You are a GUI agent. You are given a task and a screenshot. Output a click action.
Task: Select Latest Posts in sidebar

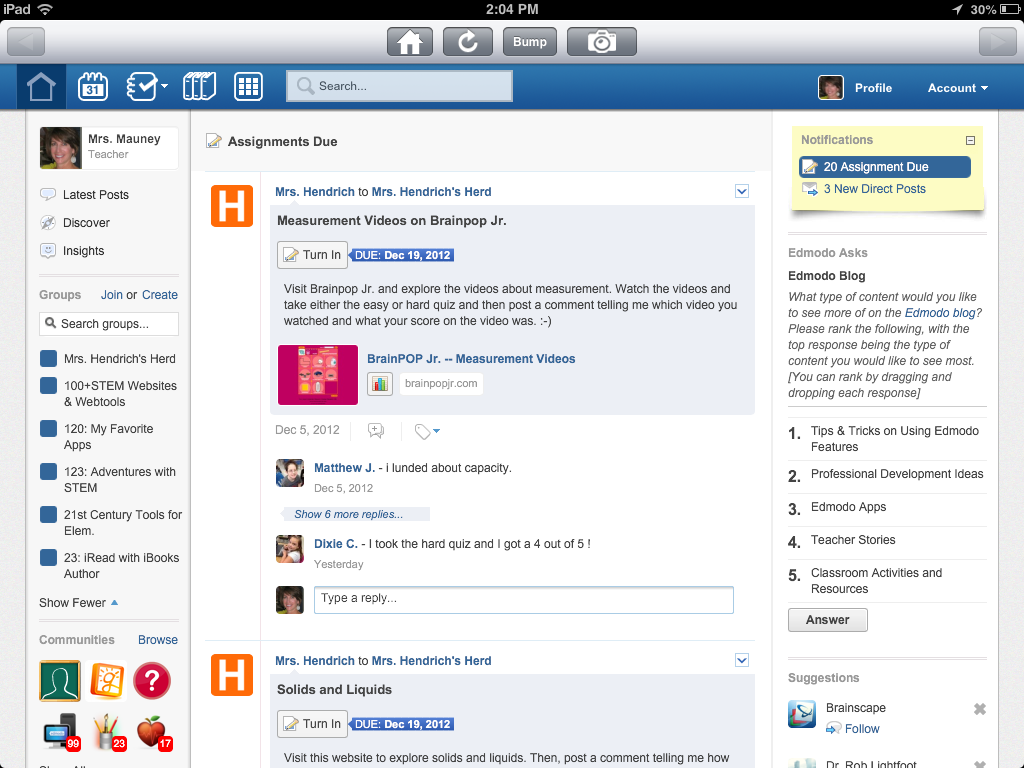95,195
